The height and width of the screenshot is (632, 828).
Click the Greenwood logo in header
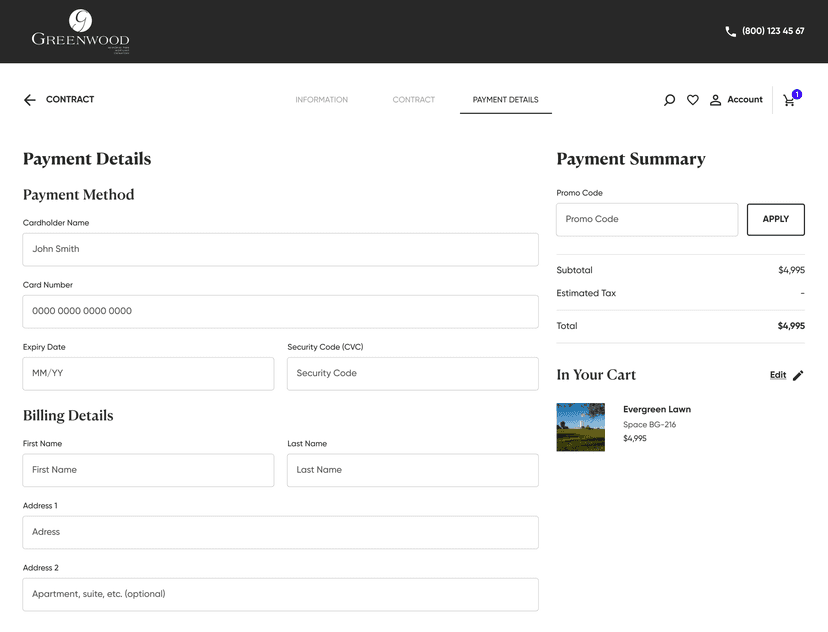click(x=80, y=31)
